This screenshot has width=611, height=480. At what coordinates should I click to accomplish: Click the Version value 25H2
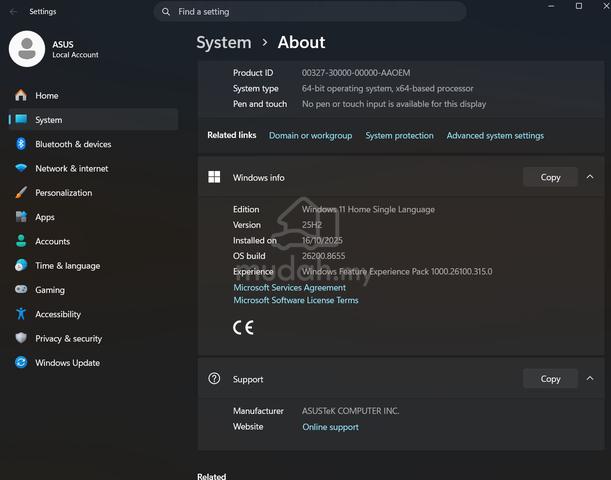[312, 225]
